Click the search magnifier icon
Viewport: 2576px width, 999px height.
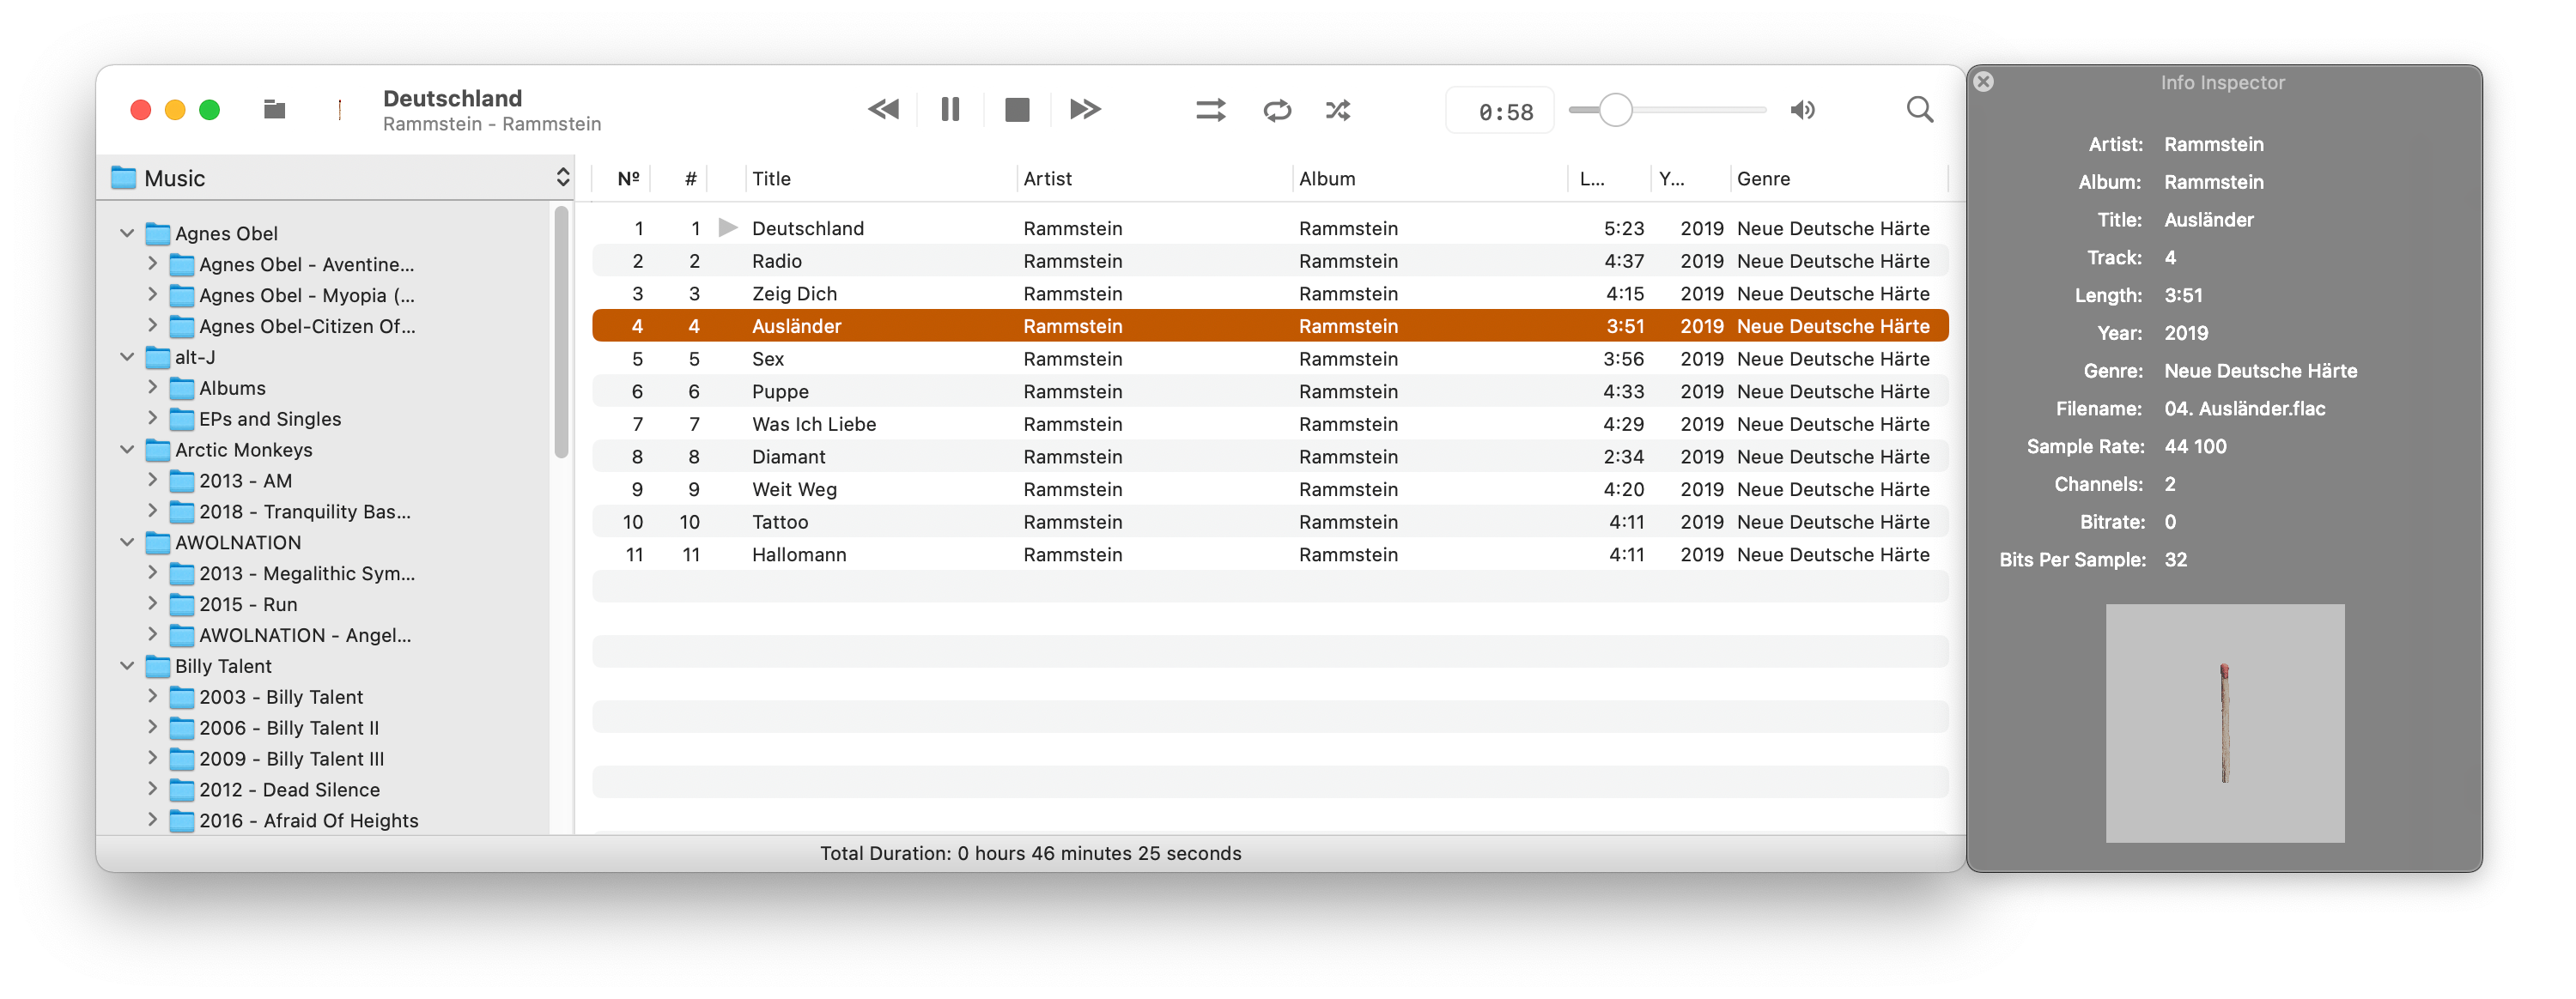1917,108
